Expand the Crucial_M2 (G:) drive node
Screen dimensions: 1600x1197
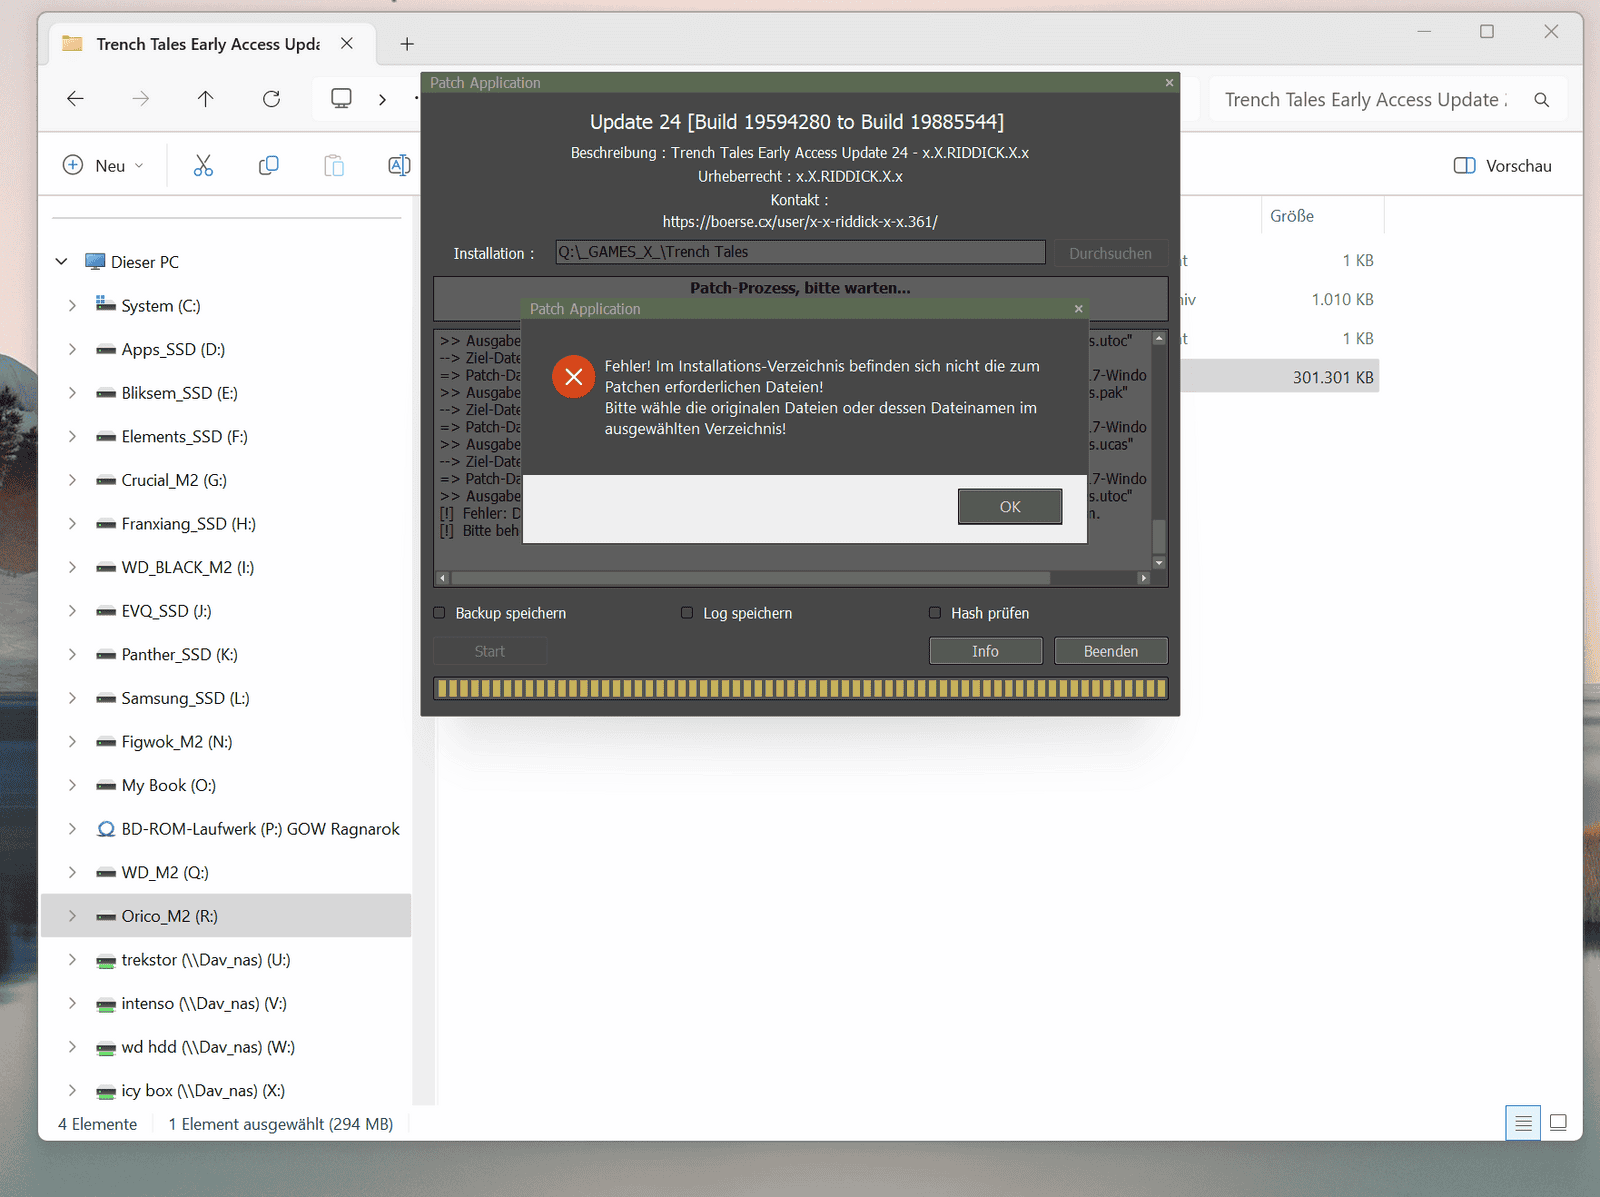click(x=72, y=480)
